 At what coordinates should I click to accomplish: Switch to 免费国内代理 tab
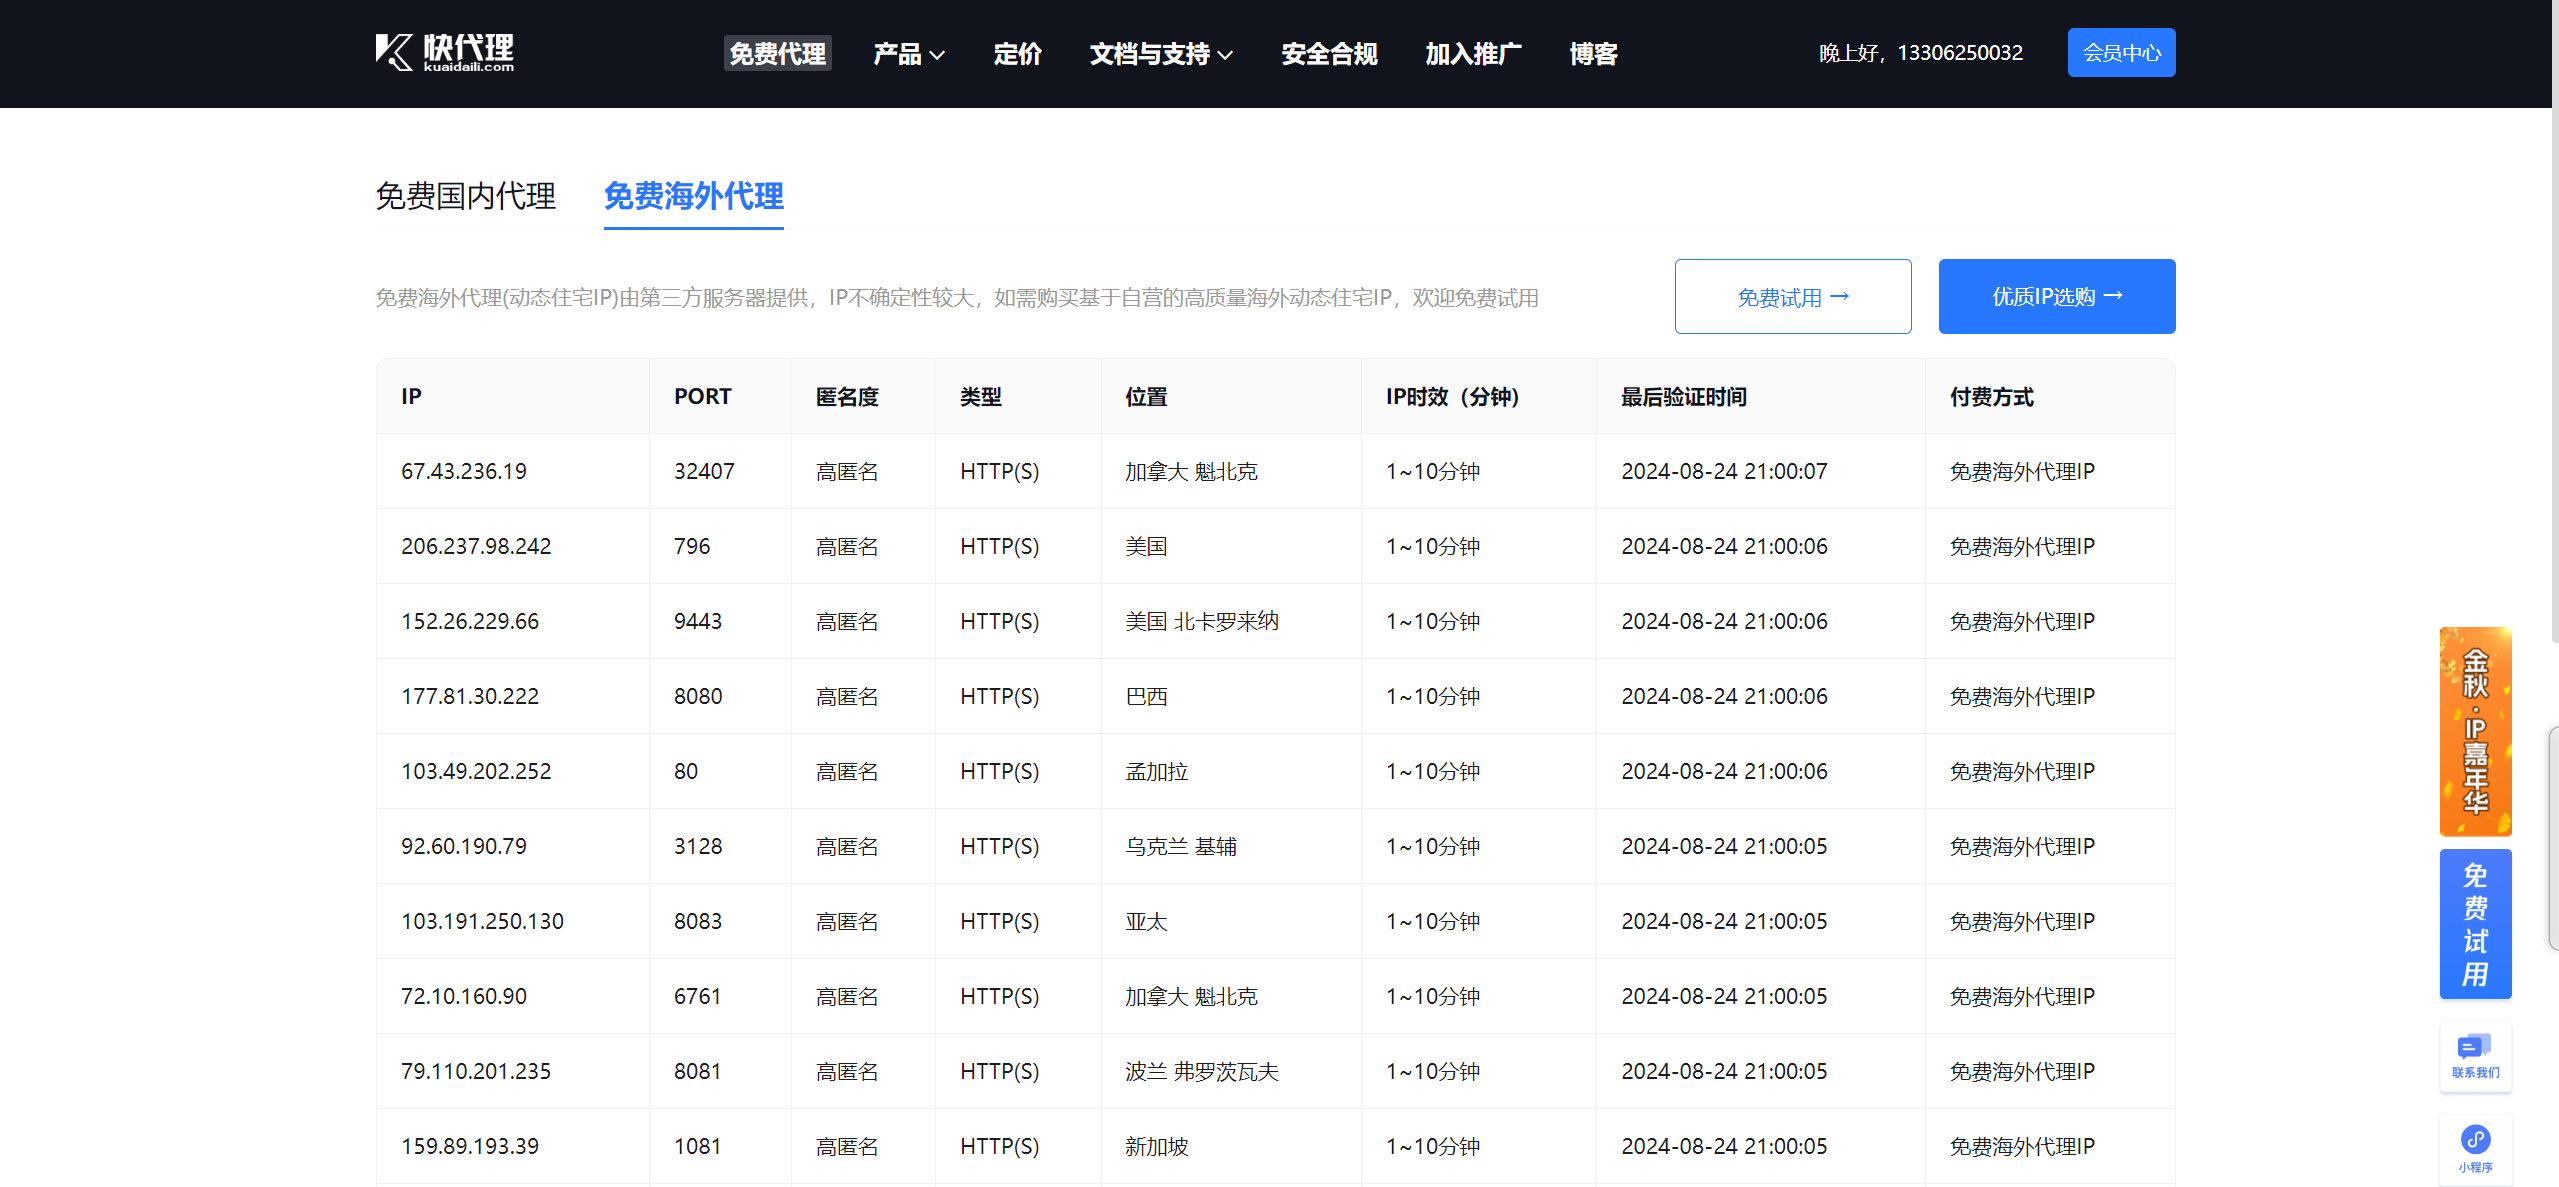pos(465,196)
